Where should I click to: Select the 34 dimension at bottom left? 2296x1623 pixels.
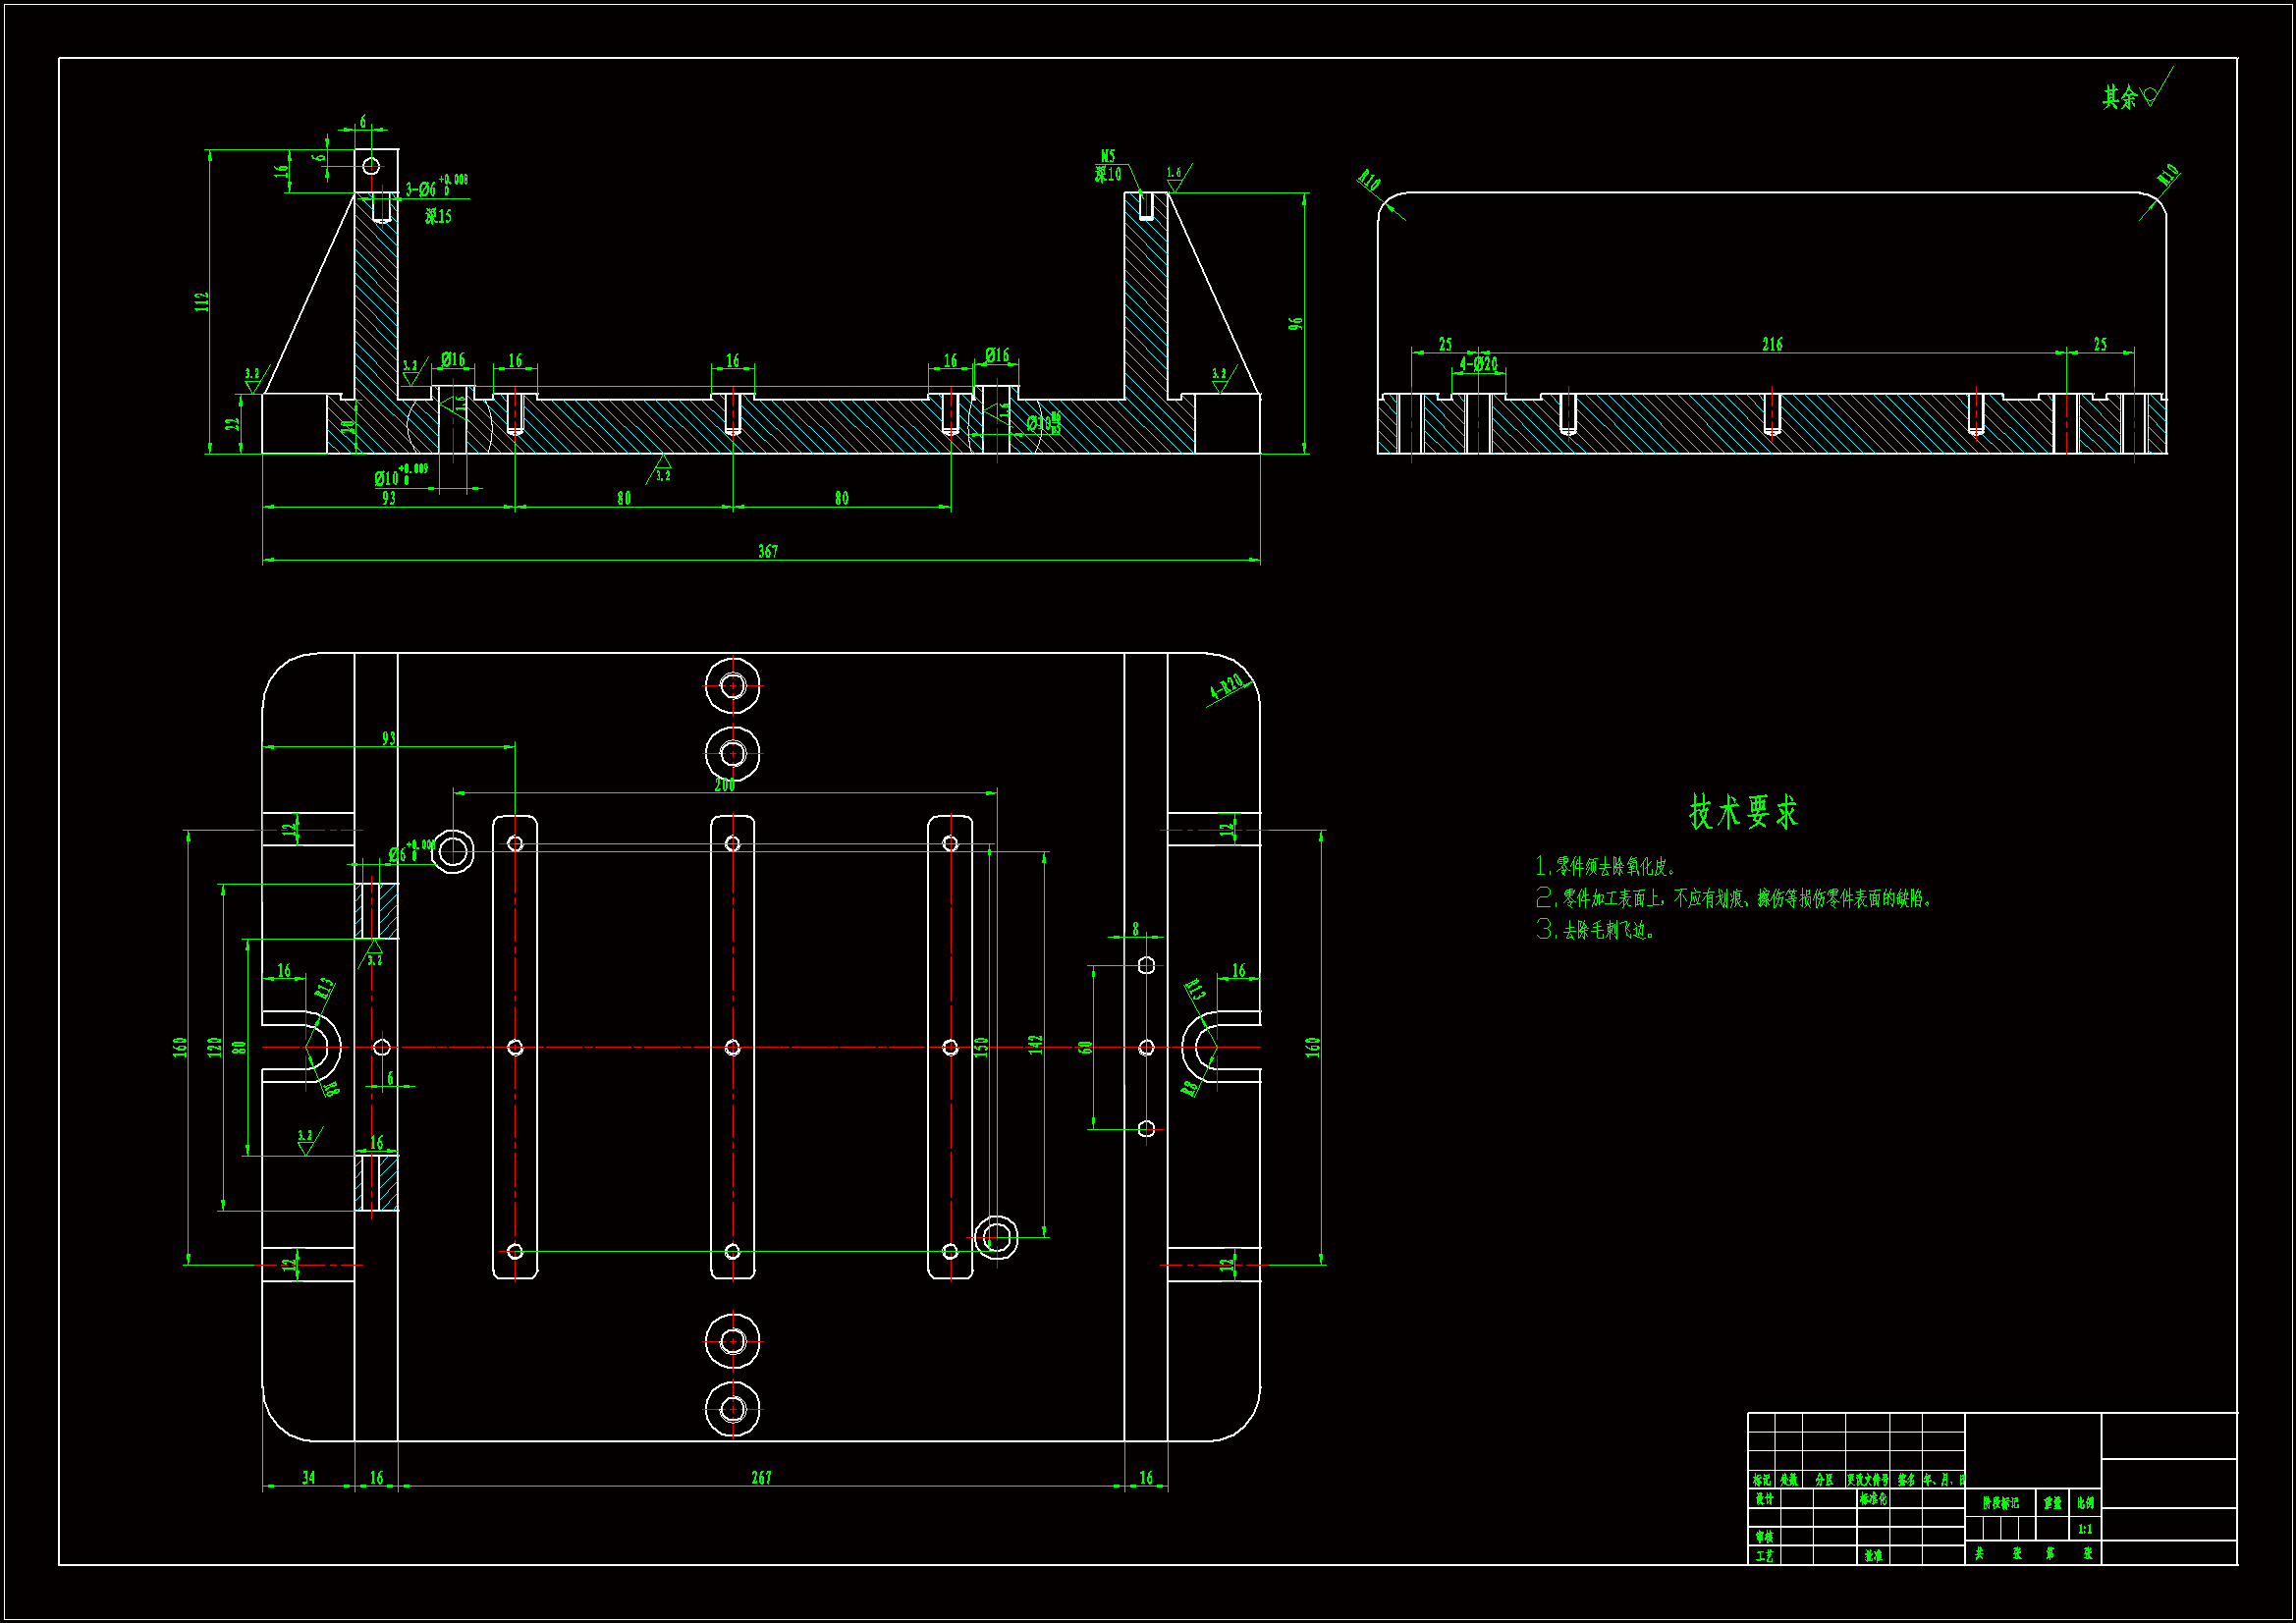[x=308, y=1478]
